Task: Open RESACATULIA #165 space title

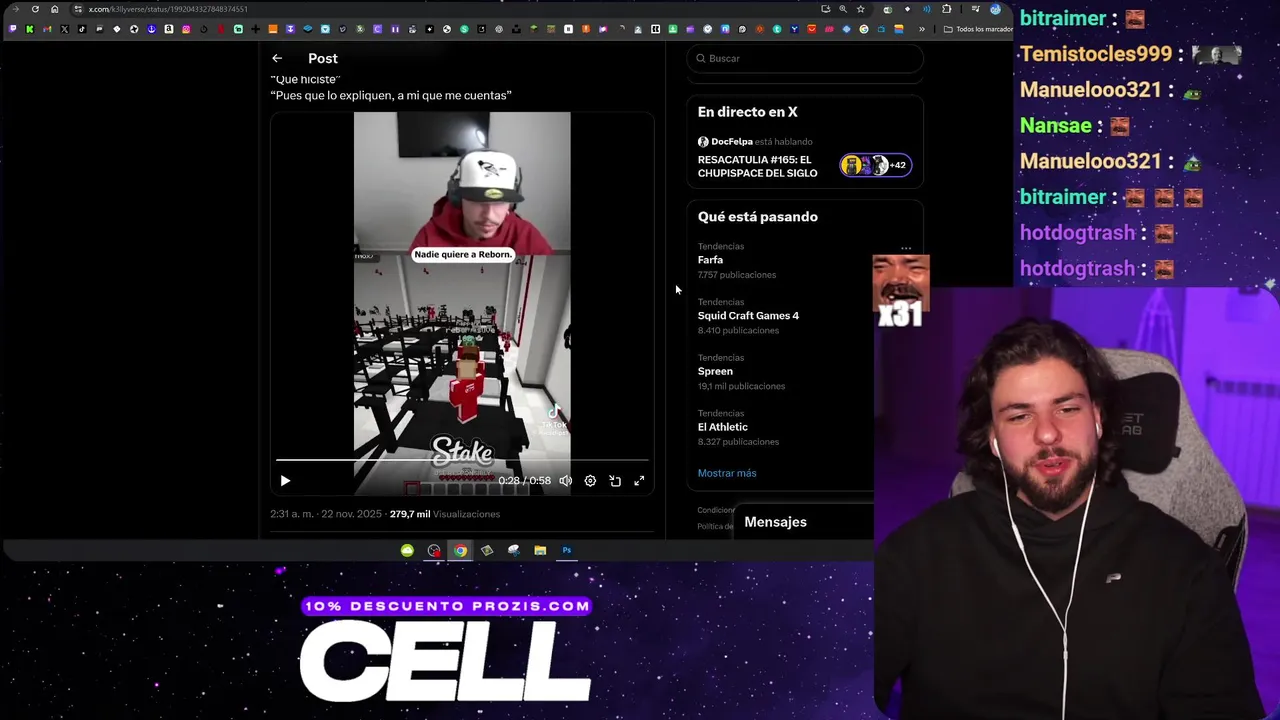Action: click(757, 166)
